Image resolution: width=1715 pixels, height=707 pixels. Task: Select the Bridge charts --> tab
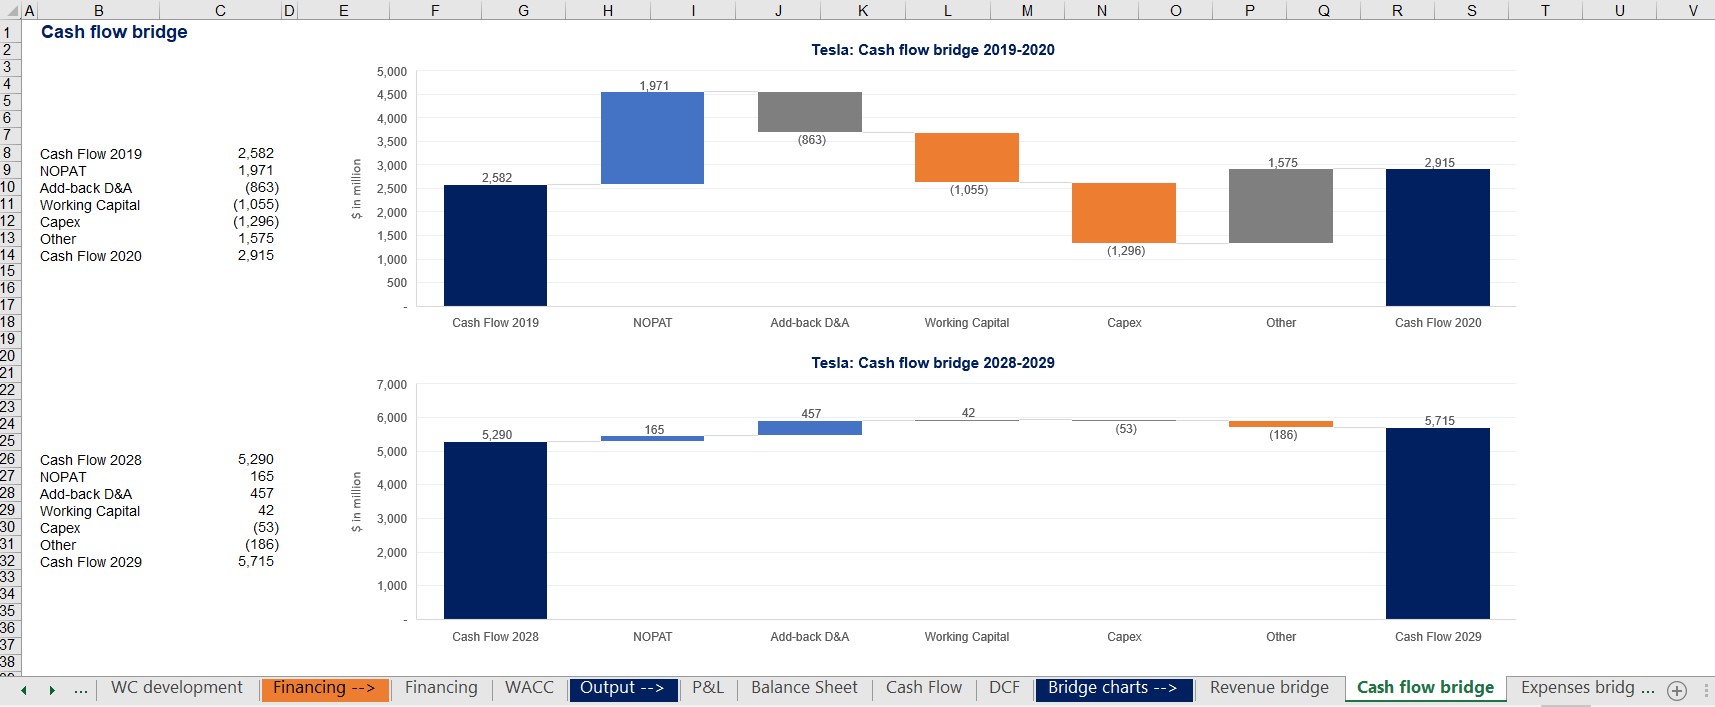click(x=1113, y=688)
